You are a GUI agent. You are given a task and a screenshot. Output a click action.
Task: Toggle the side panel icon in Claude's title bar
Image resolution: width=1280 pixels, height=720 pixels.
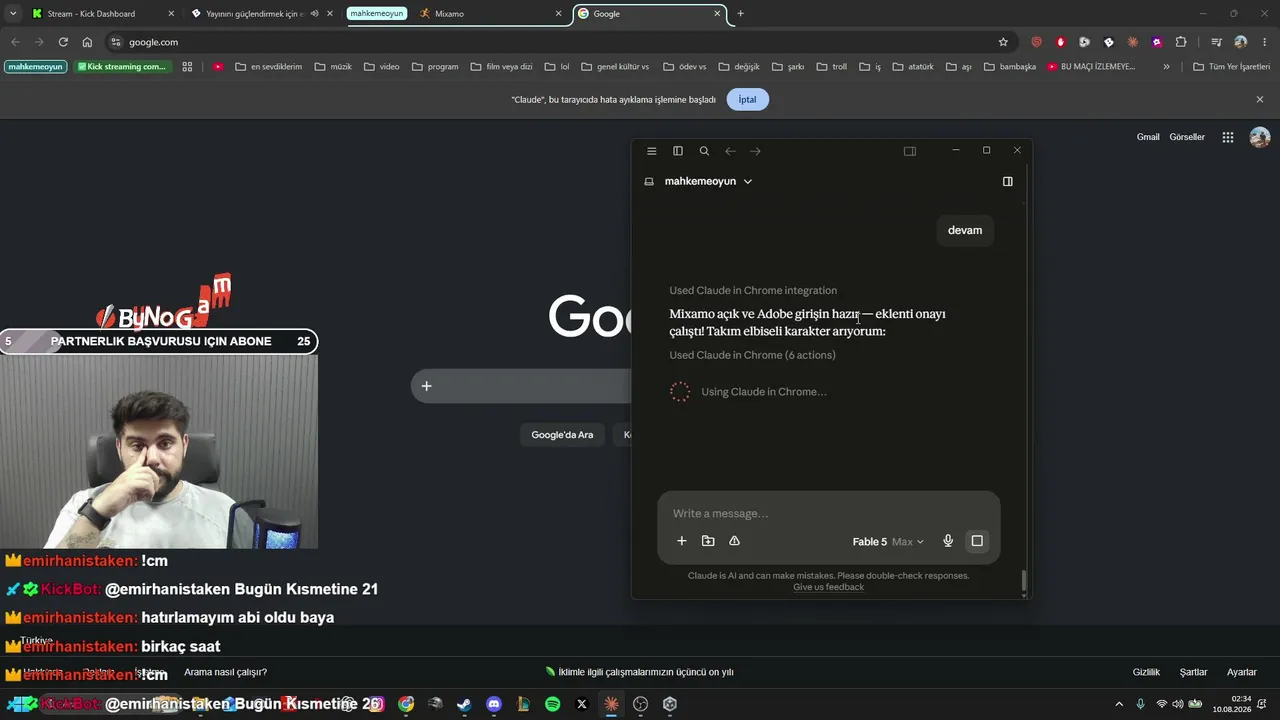click(x=910, y=151)
